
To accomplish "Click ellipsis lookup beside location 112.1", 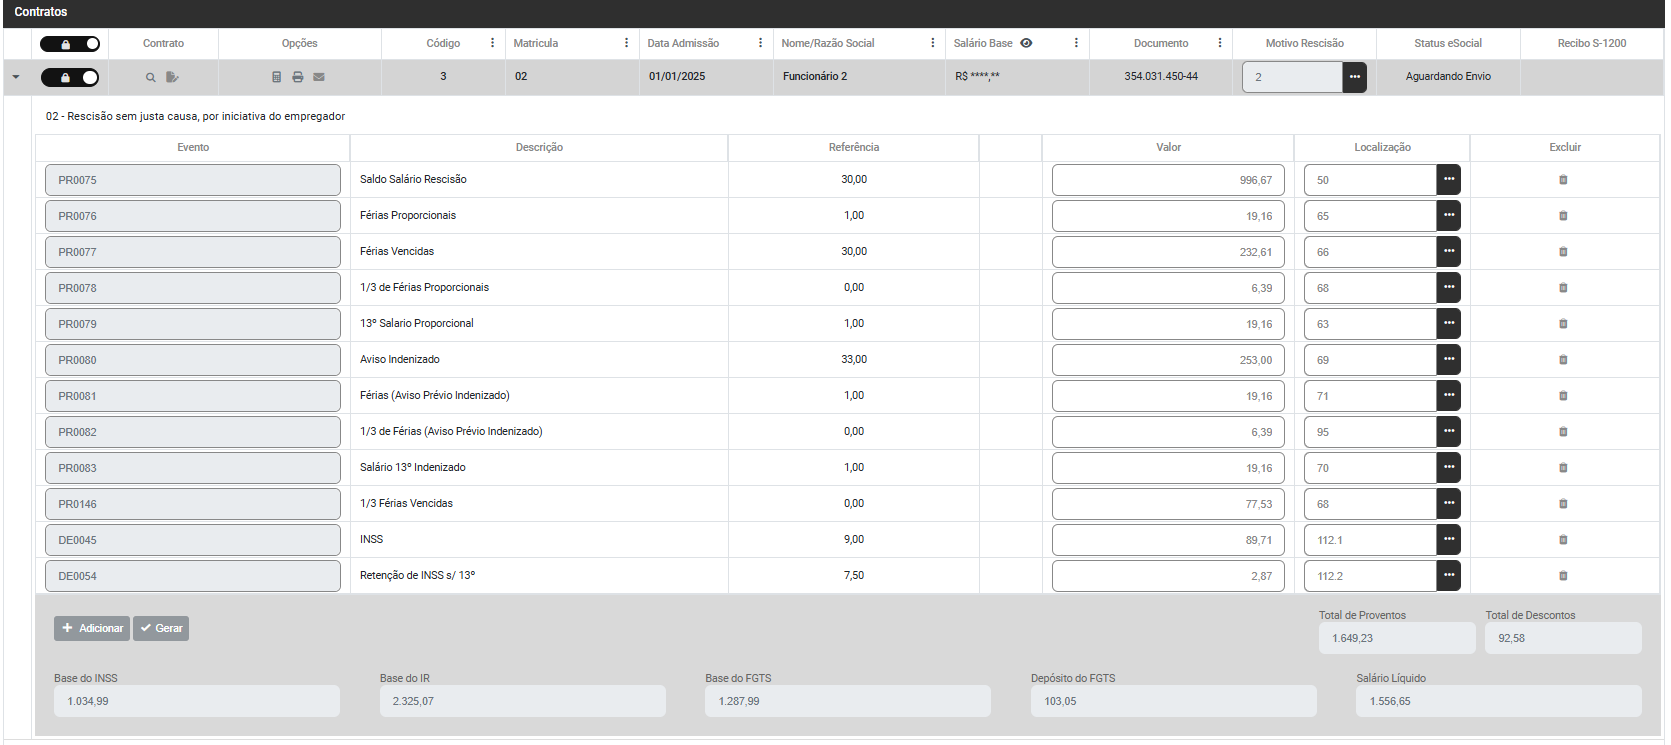I will pyautogui.click(x=1449, y=540).
